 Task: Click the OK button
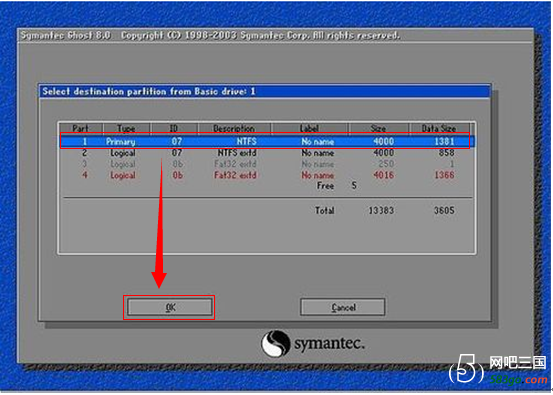tap(170, 307)
